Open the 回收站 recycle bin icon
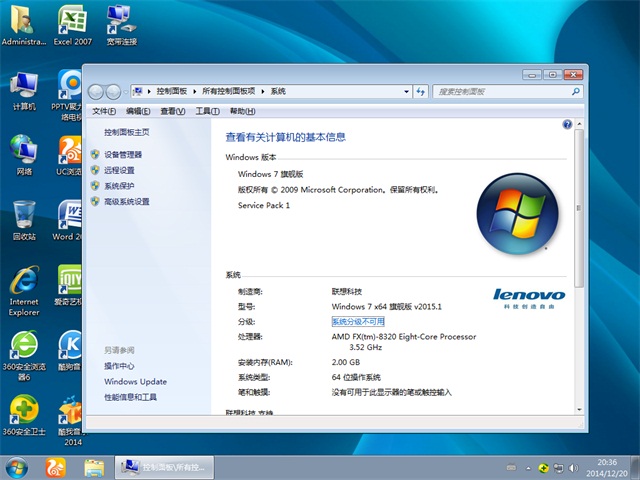 24,218
